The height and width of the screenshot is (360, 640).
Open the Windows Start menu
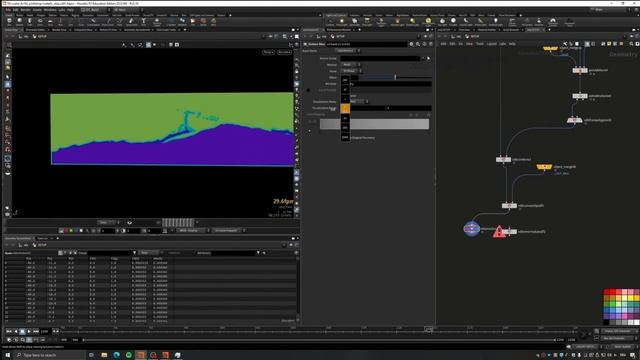pos(7,355)
